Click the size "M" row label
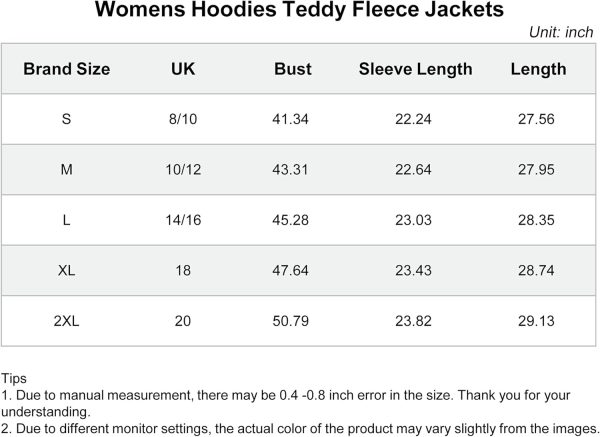The width and height of the screenshot is (600, 437). 67,170
